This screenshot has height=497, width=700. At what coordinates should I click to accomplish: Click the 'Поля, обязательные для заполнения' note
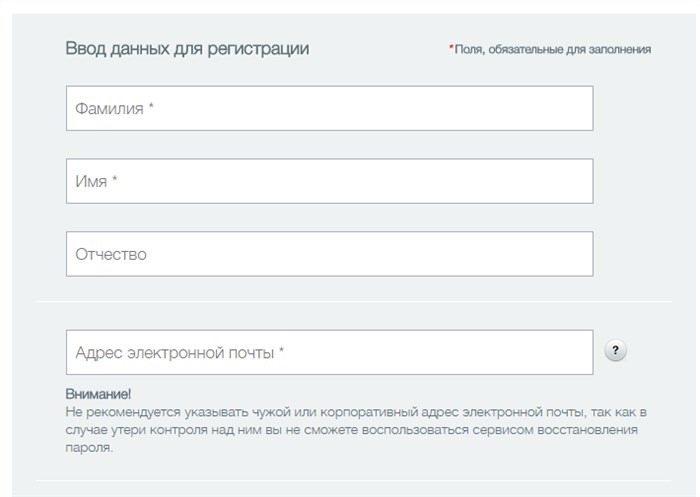tap(550, 49)
